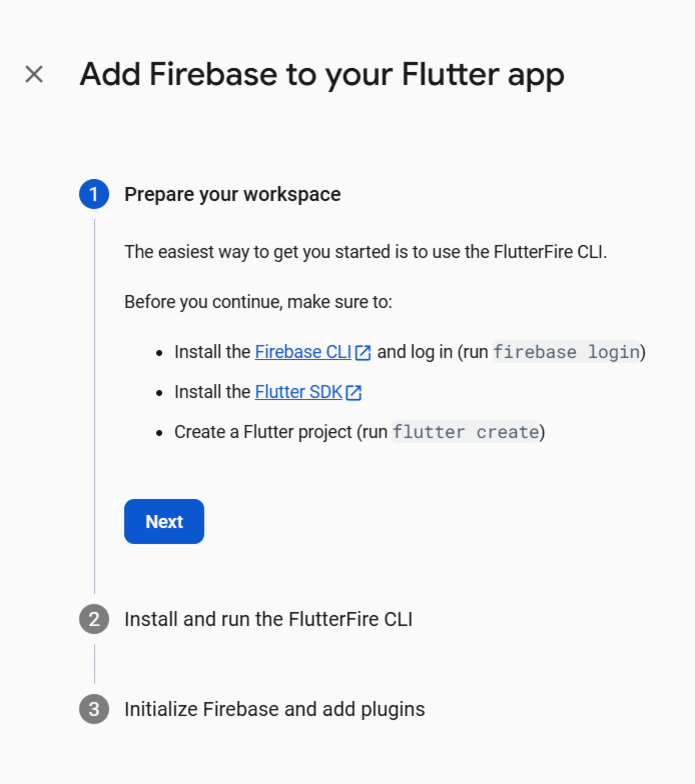Image resolution: width=695 pixels, height=784 pixels.
Task: Click the flutter create code snippet
Action: click(x=466, y=432)
